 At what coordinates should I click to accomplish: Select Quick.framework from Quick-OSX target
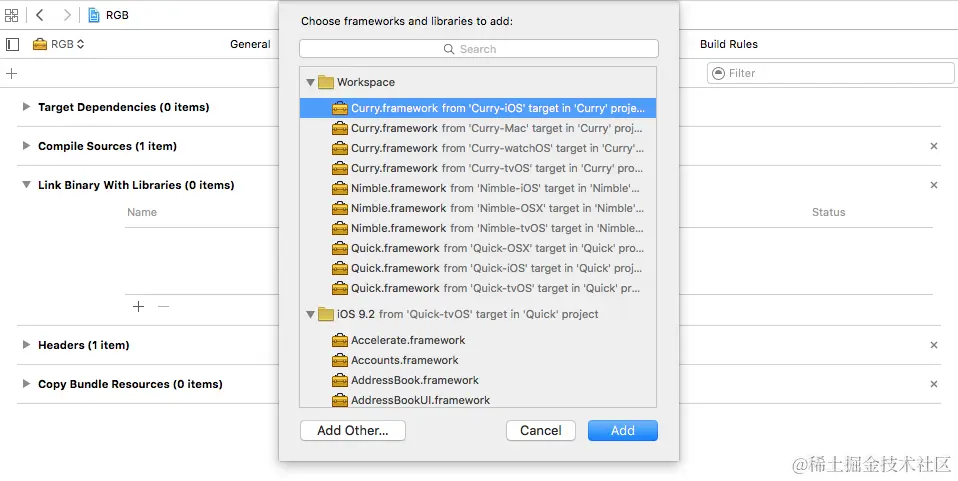(478, 248)
